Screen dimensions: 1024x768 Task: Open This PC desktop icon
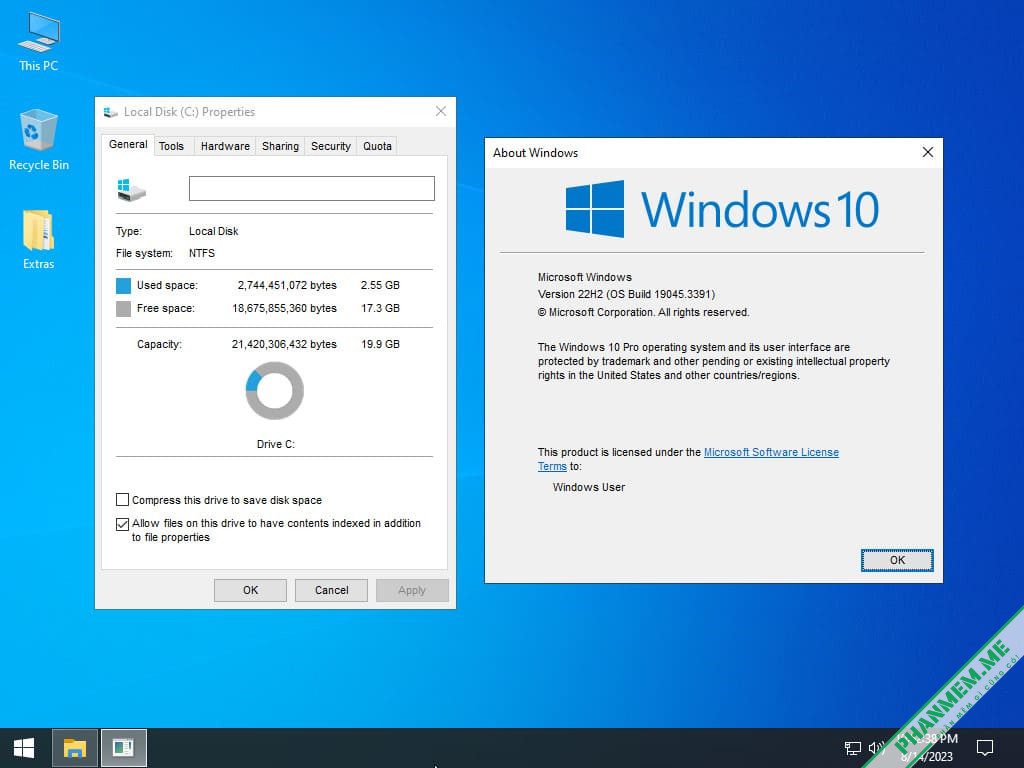coord(39,42)
